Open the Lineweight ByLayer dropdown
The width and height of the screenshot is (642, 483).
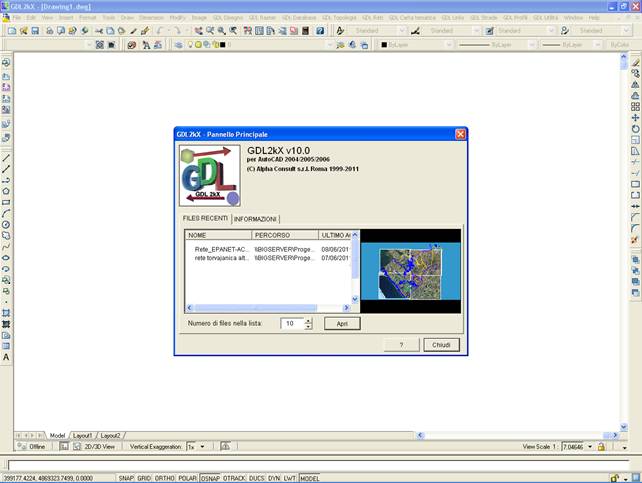tap(598, 45)
